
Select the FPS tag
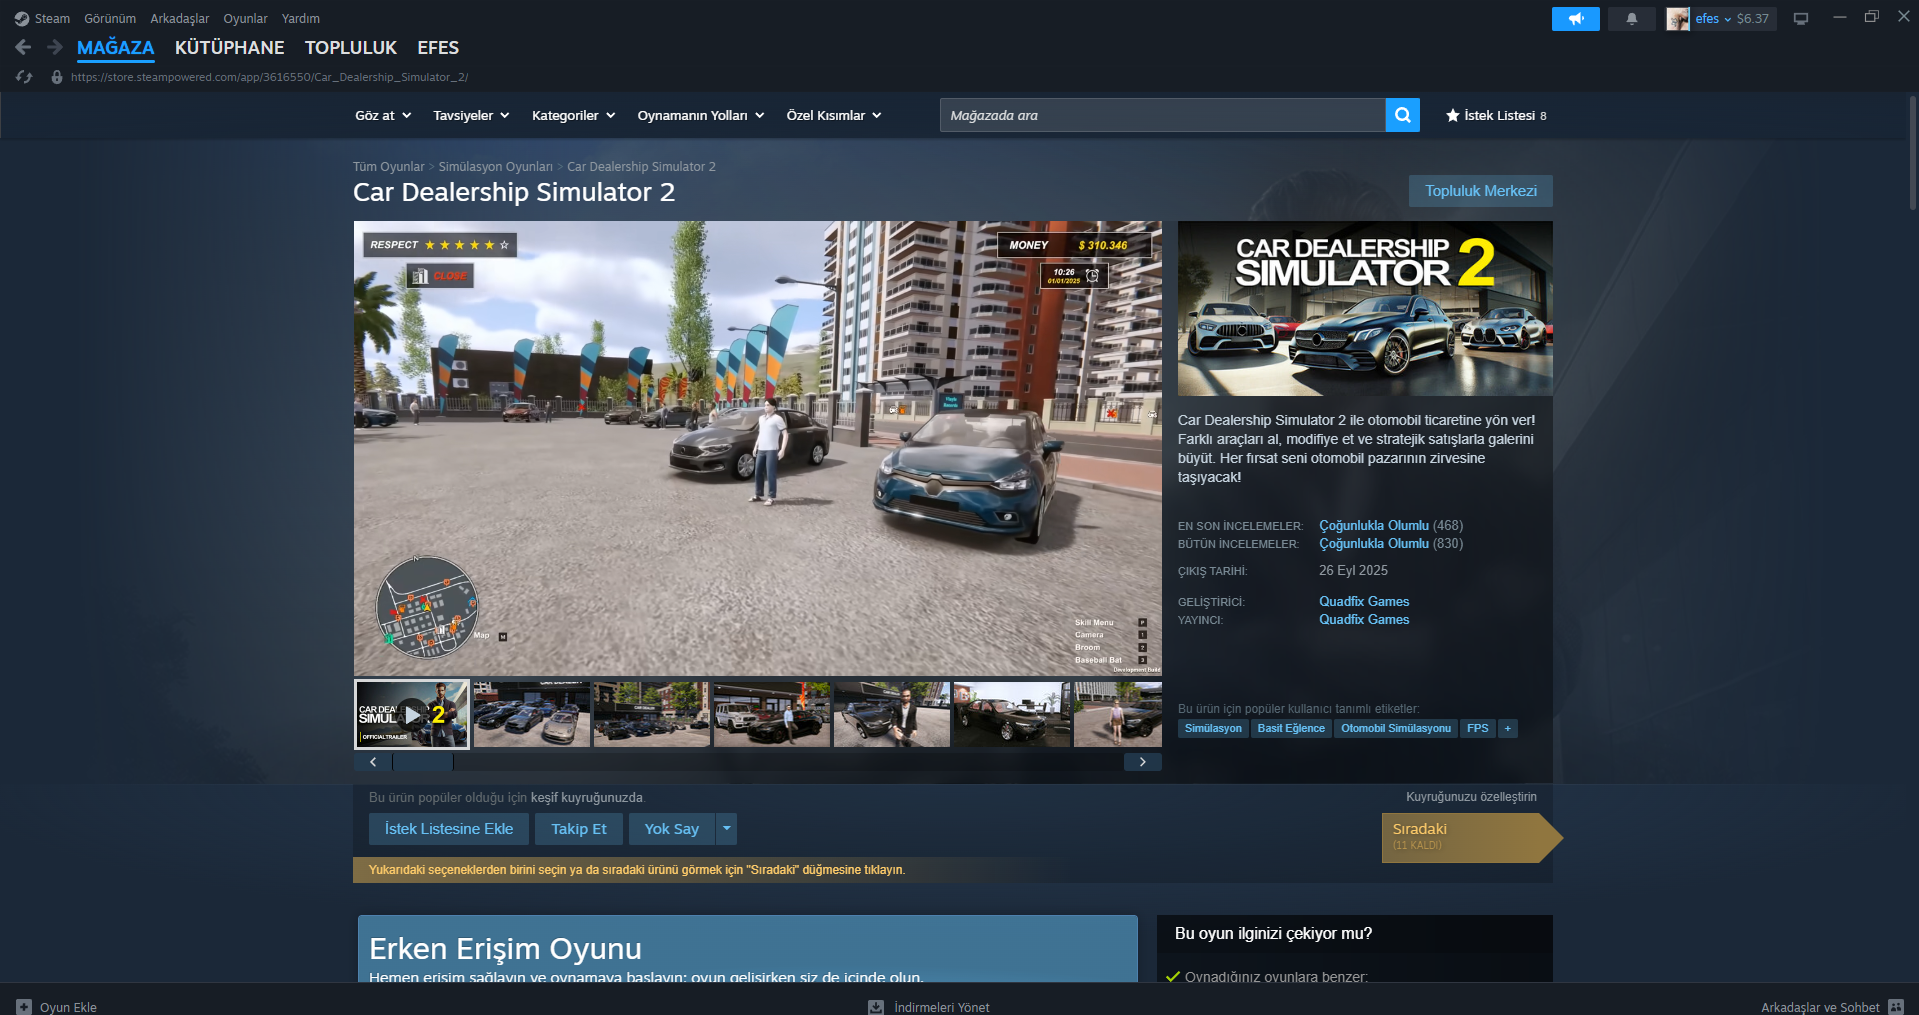[1478, 729]
